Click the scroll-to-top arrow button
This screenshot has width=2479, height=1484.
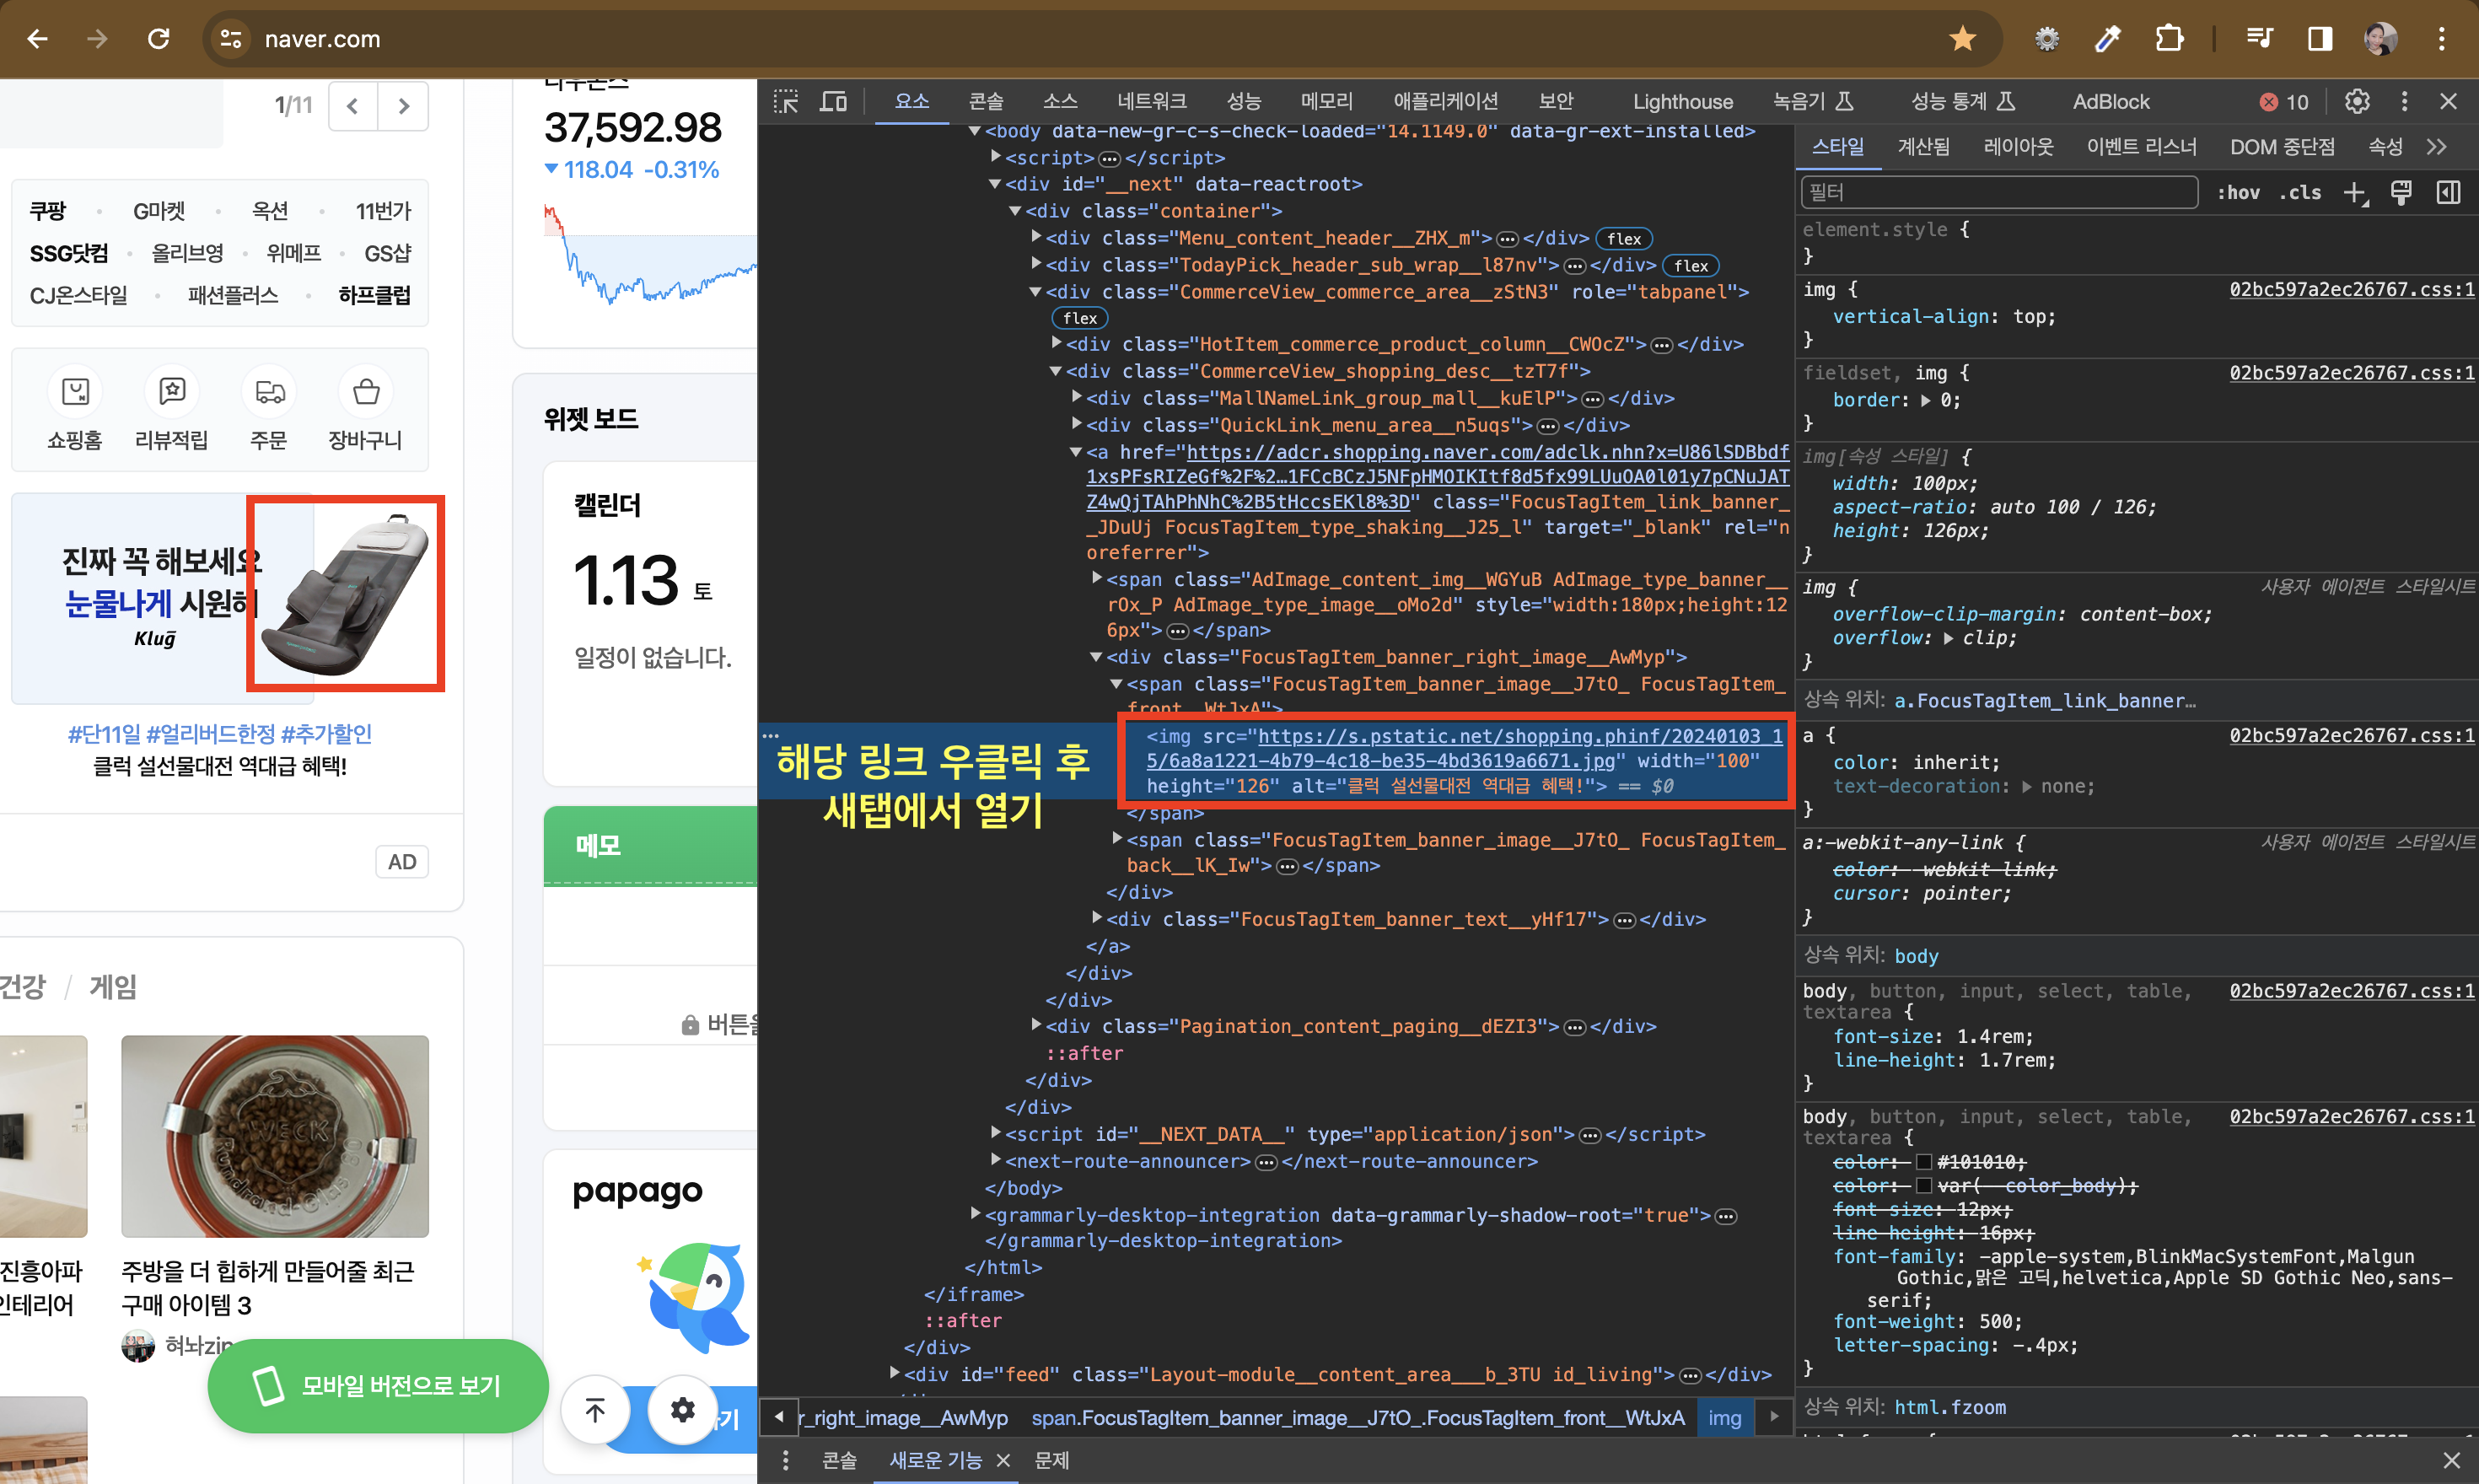[x=595, y=1410]
